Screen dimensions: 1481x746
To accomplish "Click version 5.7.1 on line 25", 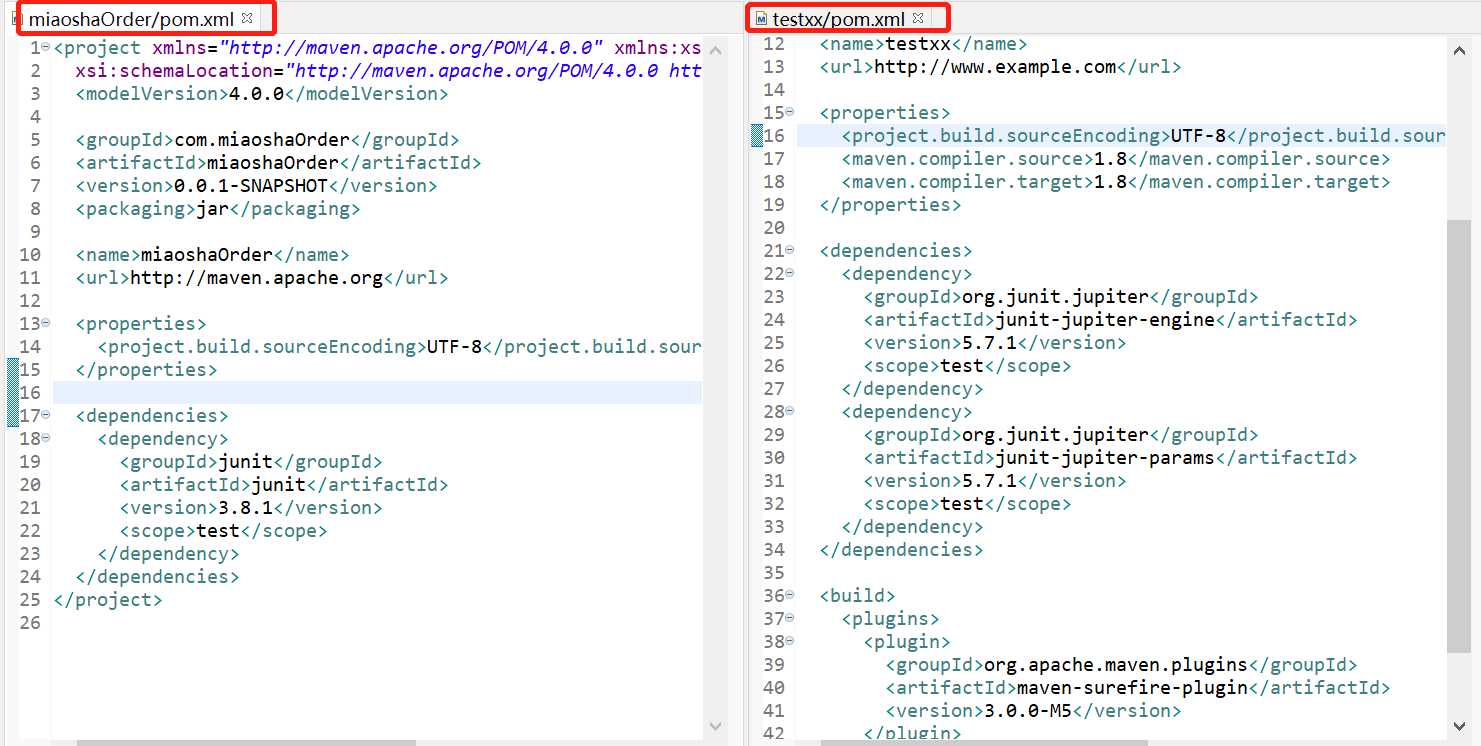I will point(994,343).
